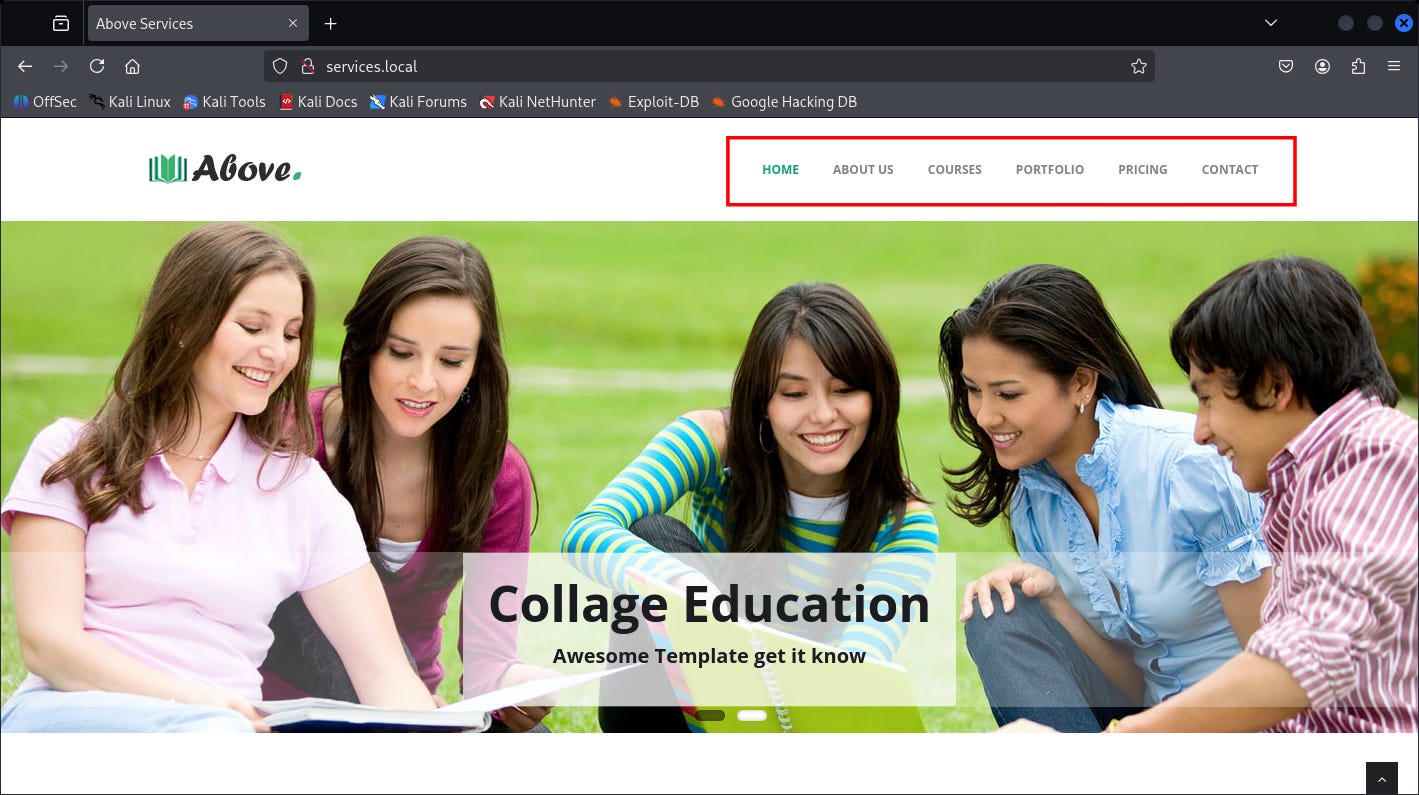This screenshot has height=795, width=1419.
Task: Close the Above Services tab
Action: point(293,23)
